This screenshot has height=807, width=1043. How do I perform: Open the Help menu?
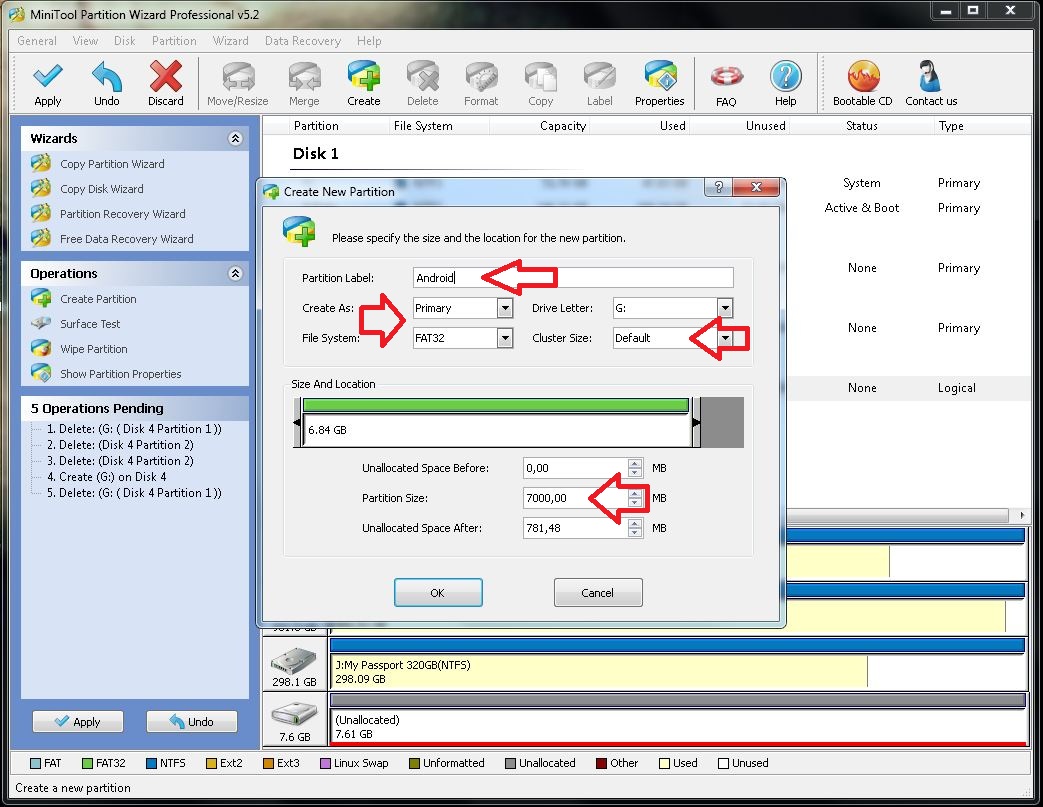point(369,41)
